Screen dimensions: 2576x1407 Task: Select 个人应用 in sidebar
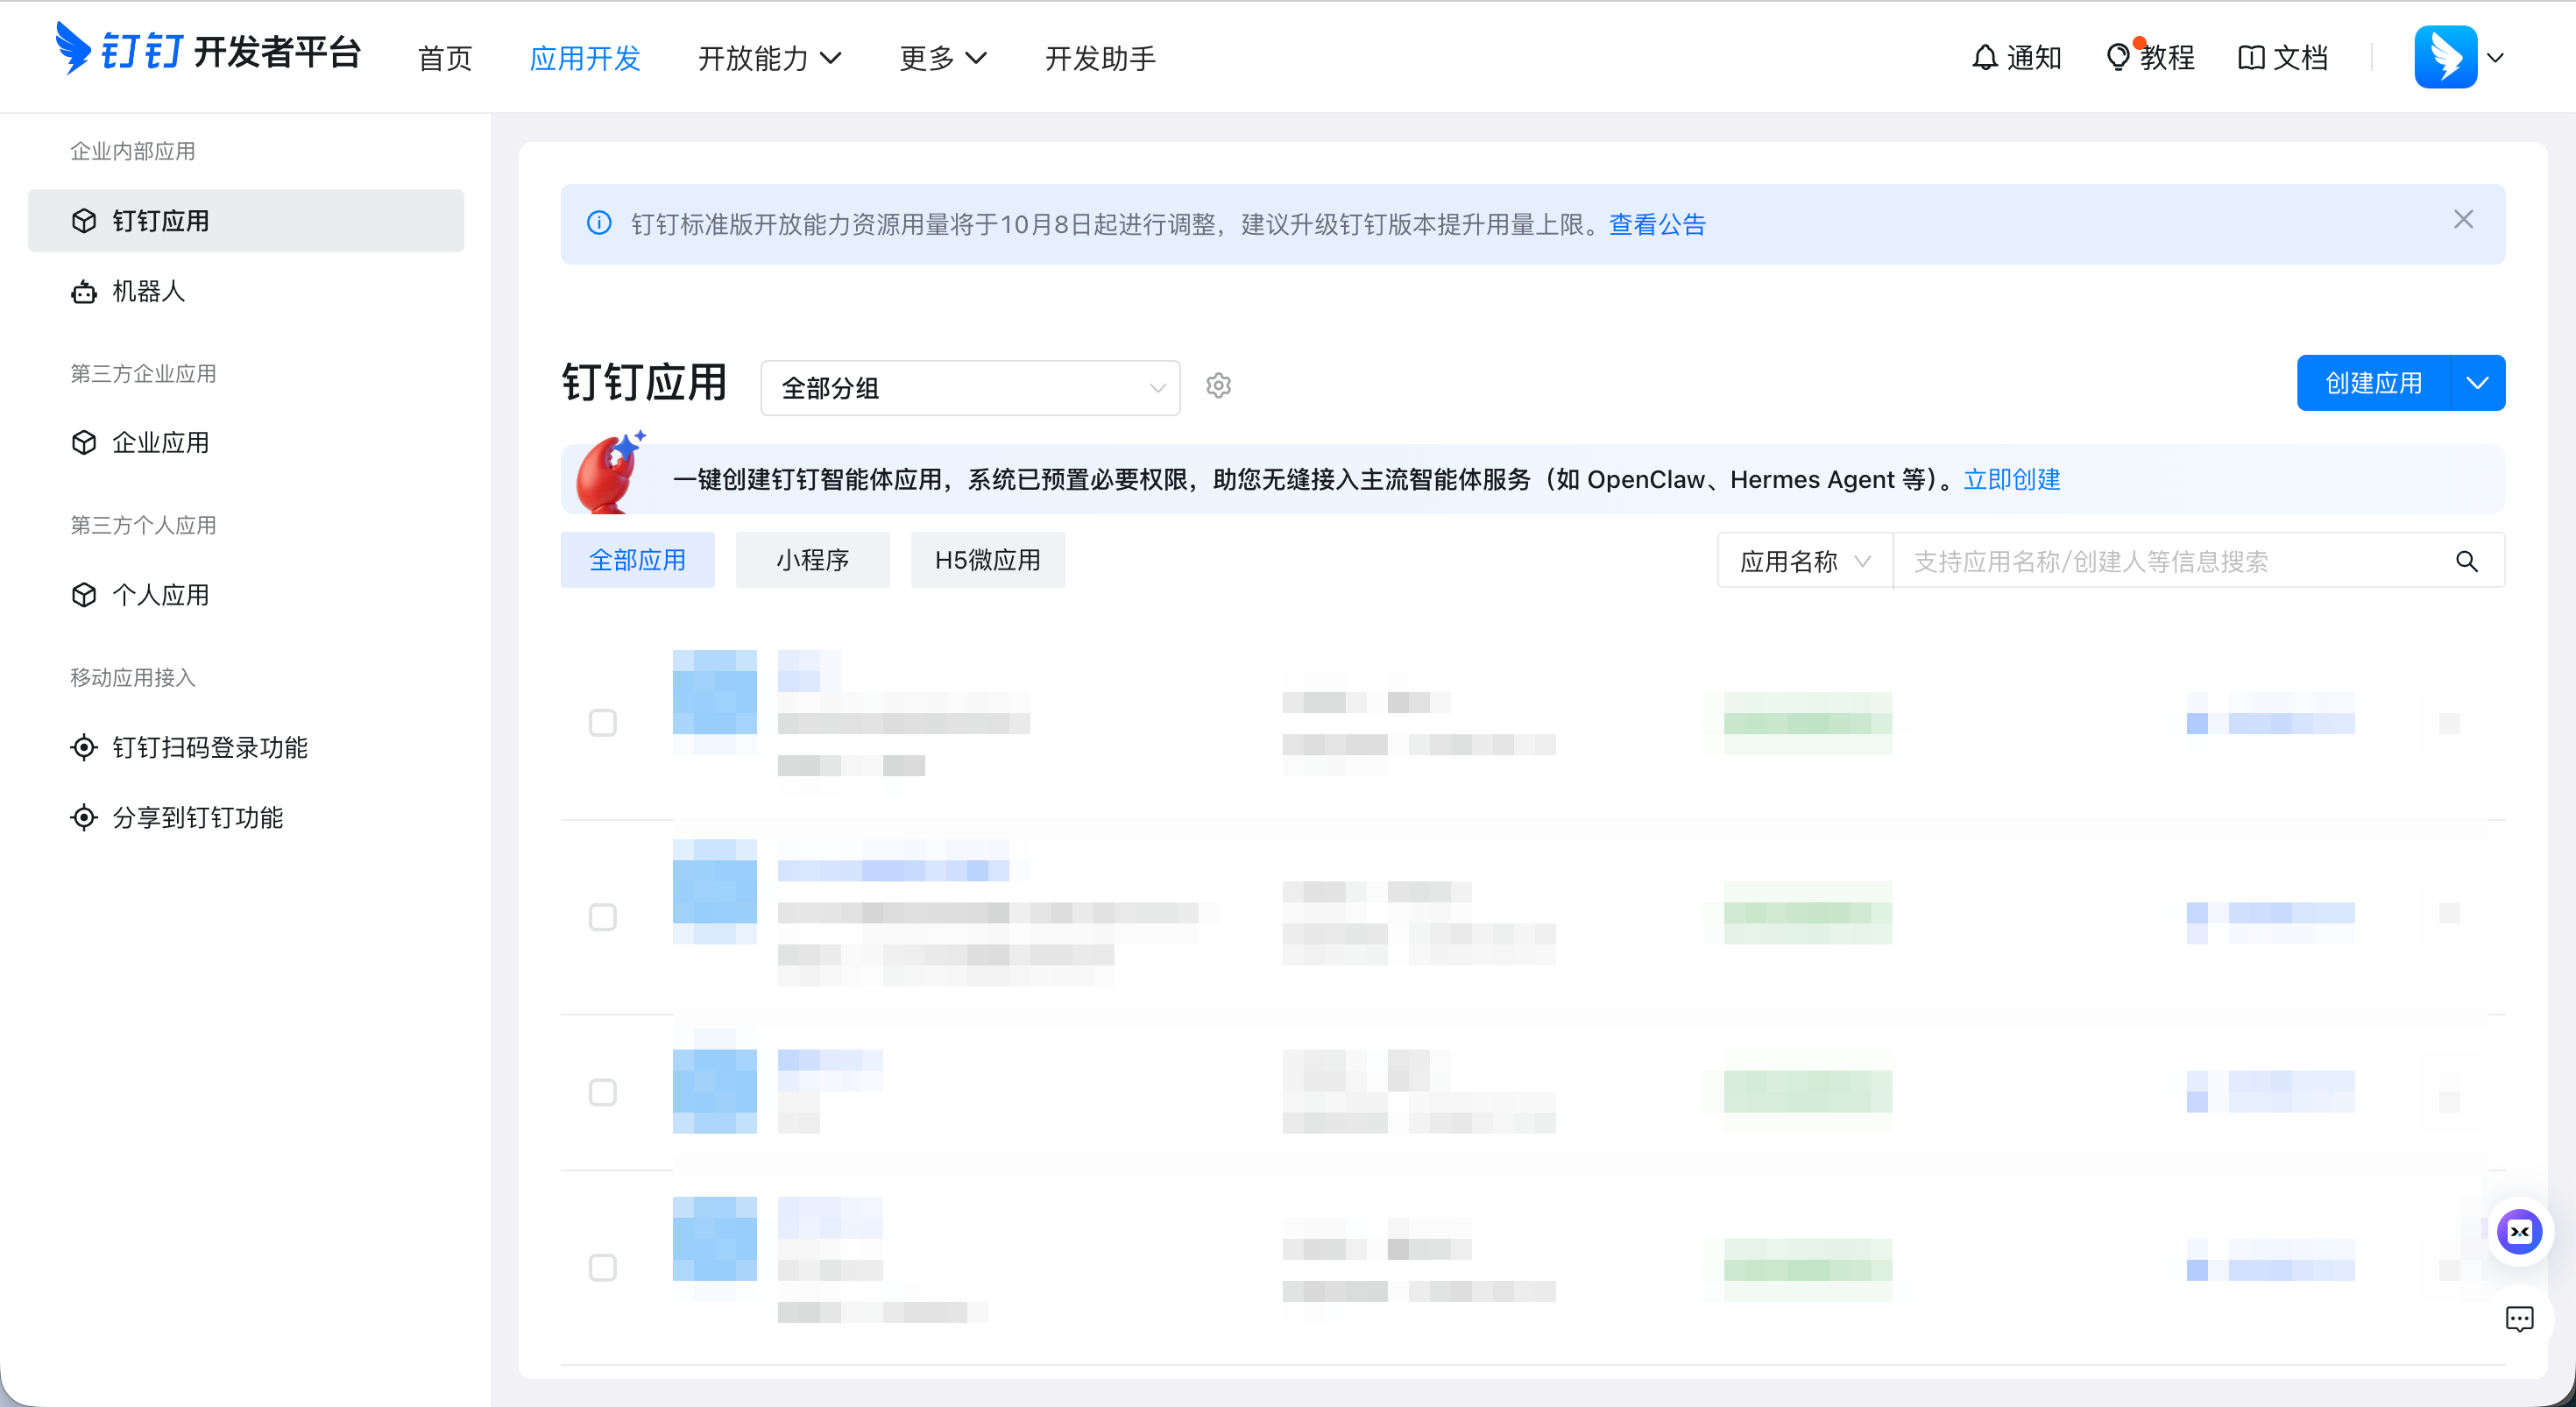tap(246, 596)
